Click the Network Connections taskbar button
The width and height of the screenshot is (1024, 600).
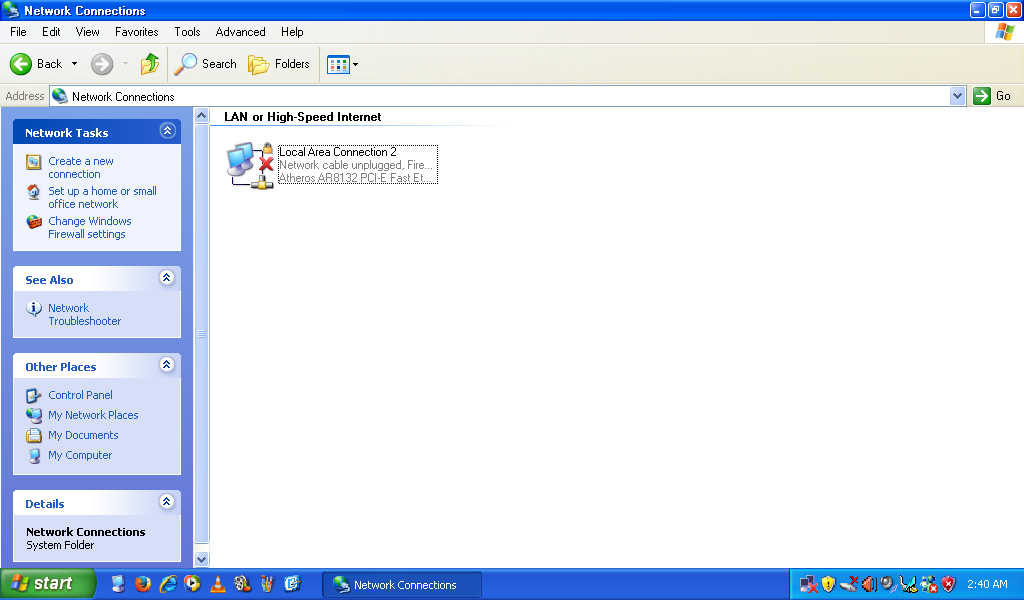pos(402,585)
